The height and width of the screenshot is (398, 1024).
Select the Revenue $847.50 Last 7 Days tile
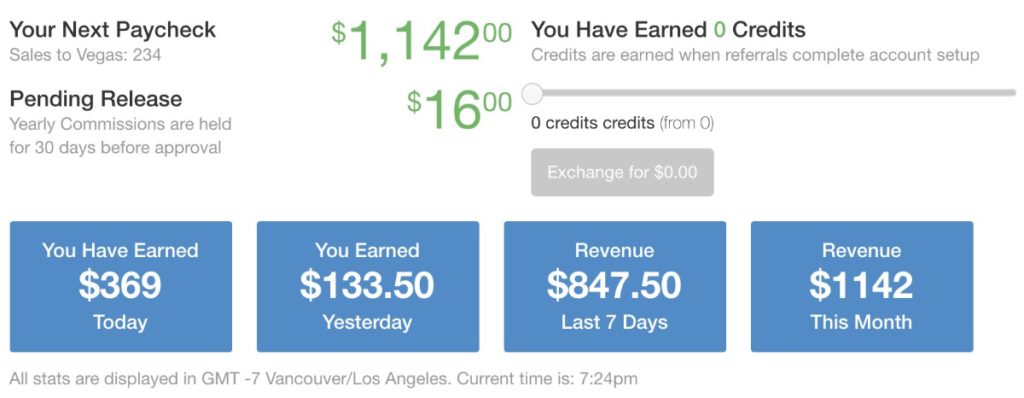615,286
